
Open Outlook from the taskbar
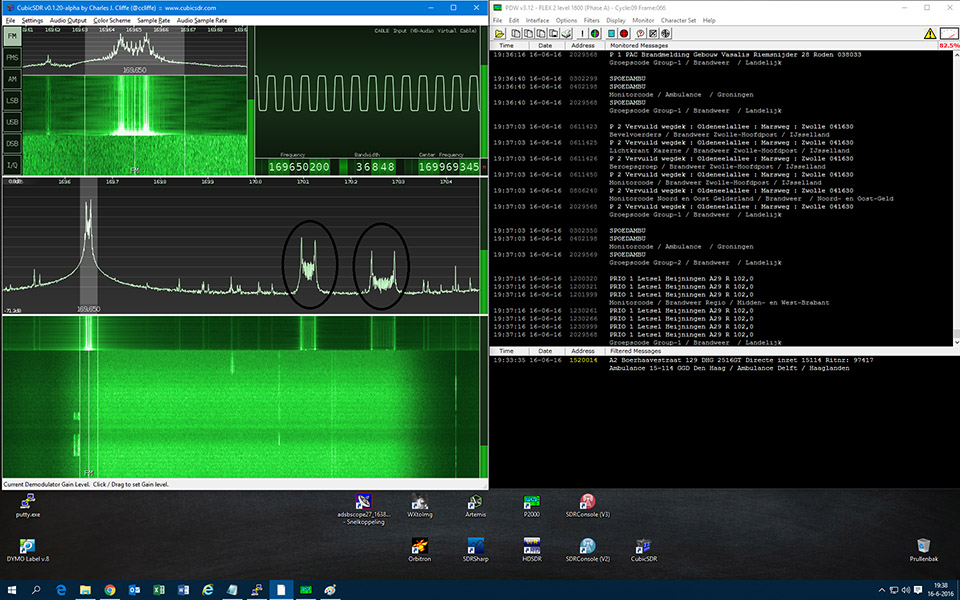pos(134,590)
